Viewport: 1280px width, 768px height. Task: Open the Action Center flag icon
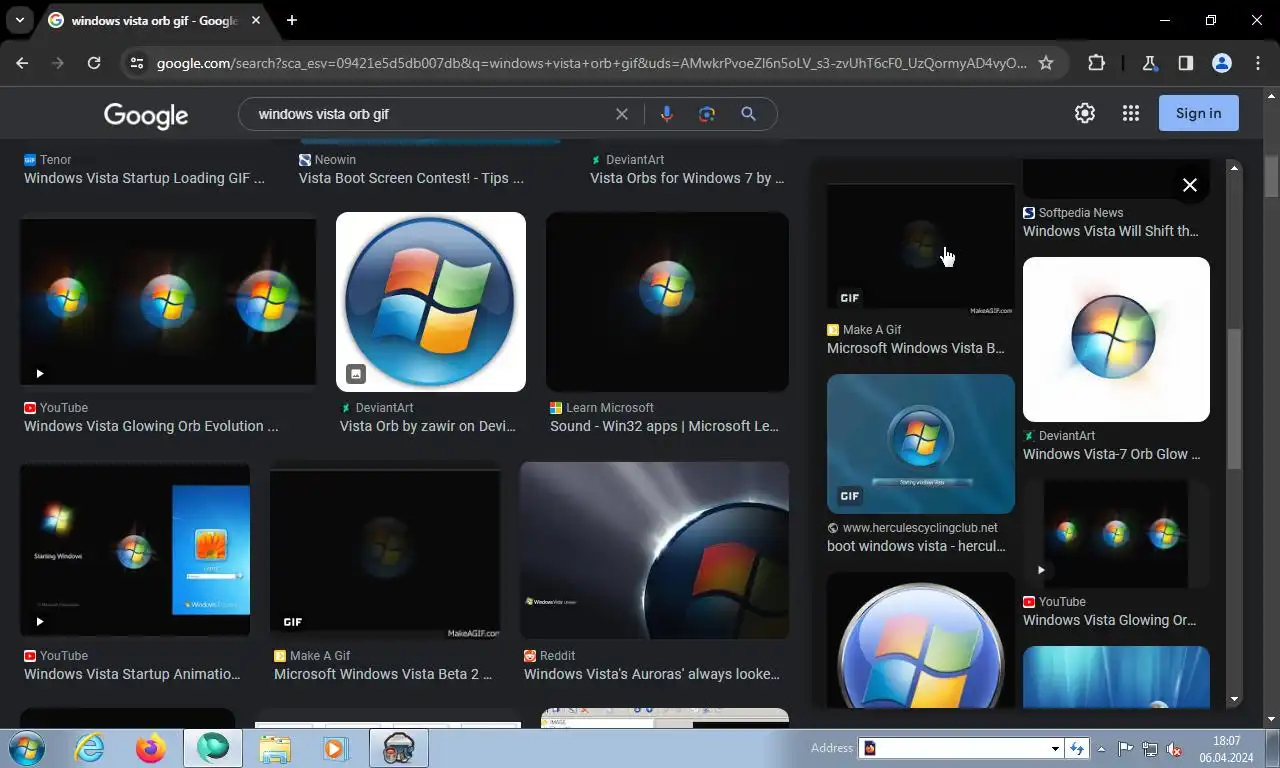click(x=1125, y=748)
